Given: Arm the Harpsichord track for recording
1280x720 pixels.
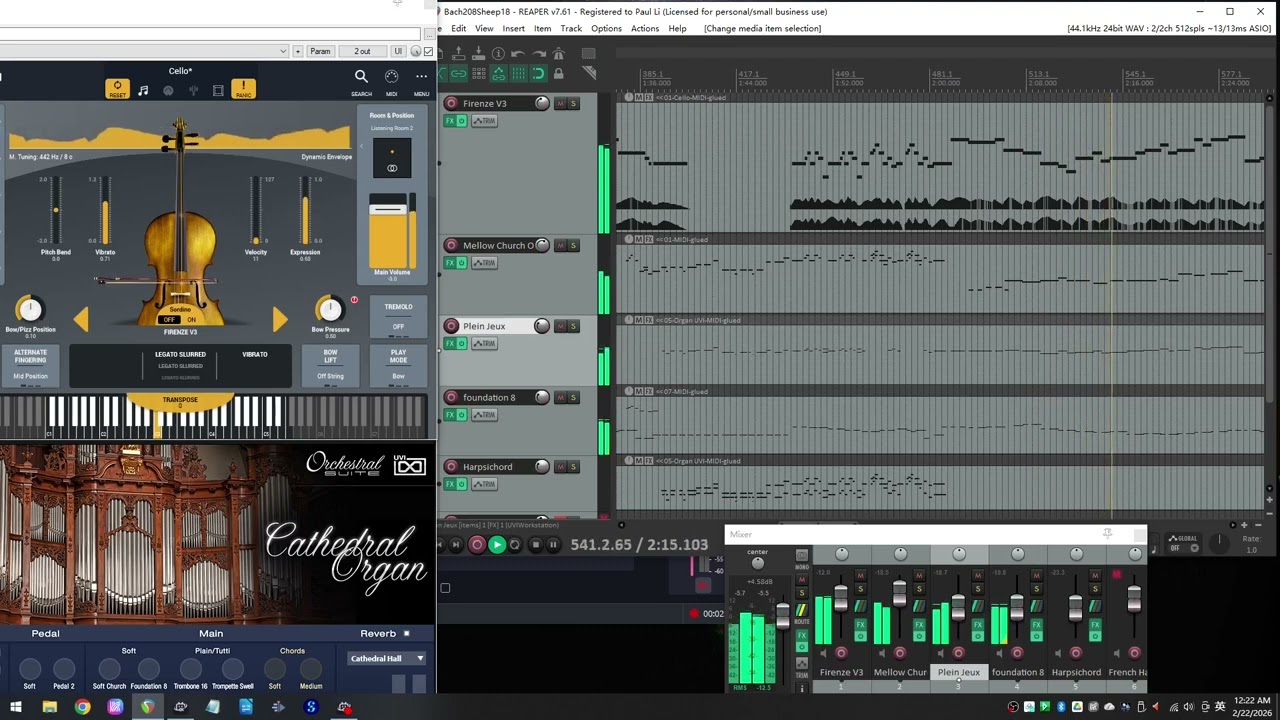Looking at the screenshot, I should click(451, 467).
